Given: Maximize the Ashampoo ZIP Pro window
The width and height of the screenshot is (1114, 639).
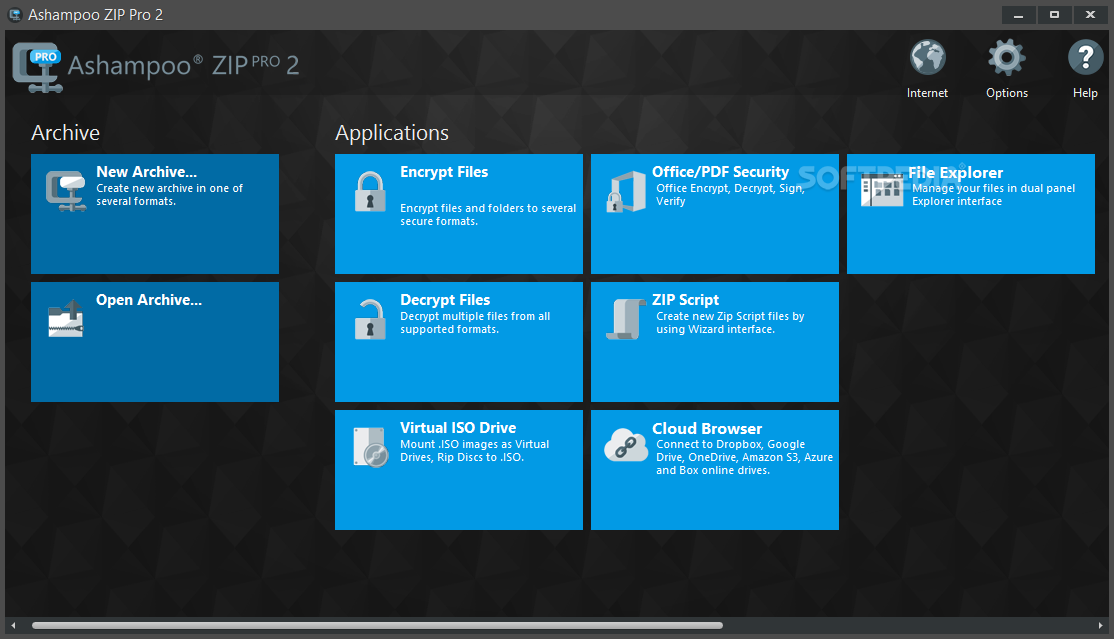Looking at the screenshot, I should [1054, 15].
